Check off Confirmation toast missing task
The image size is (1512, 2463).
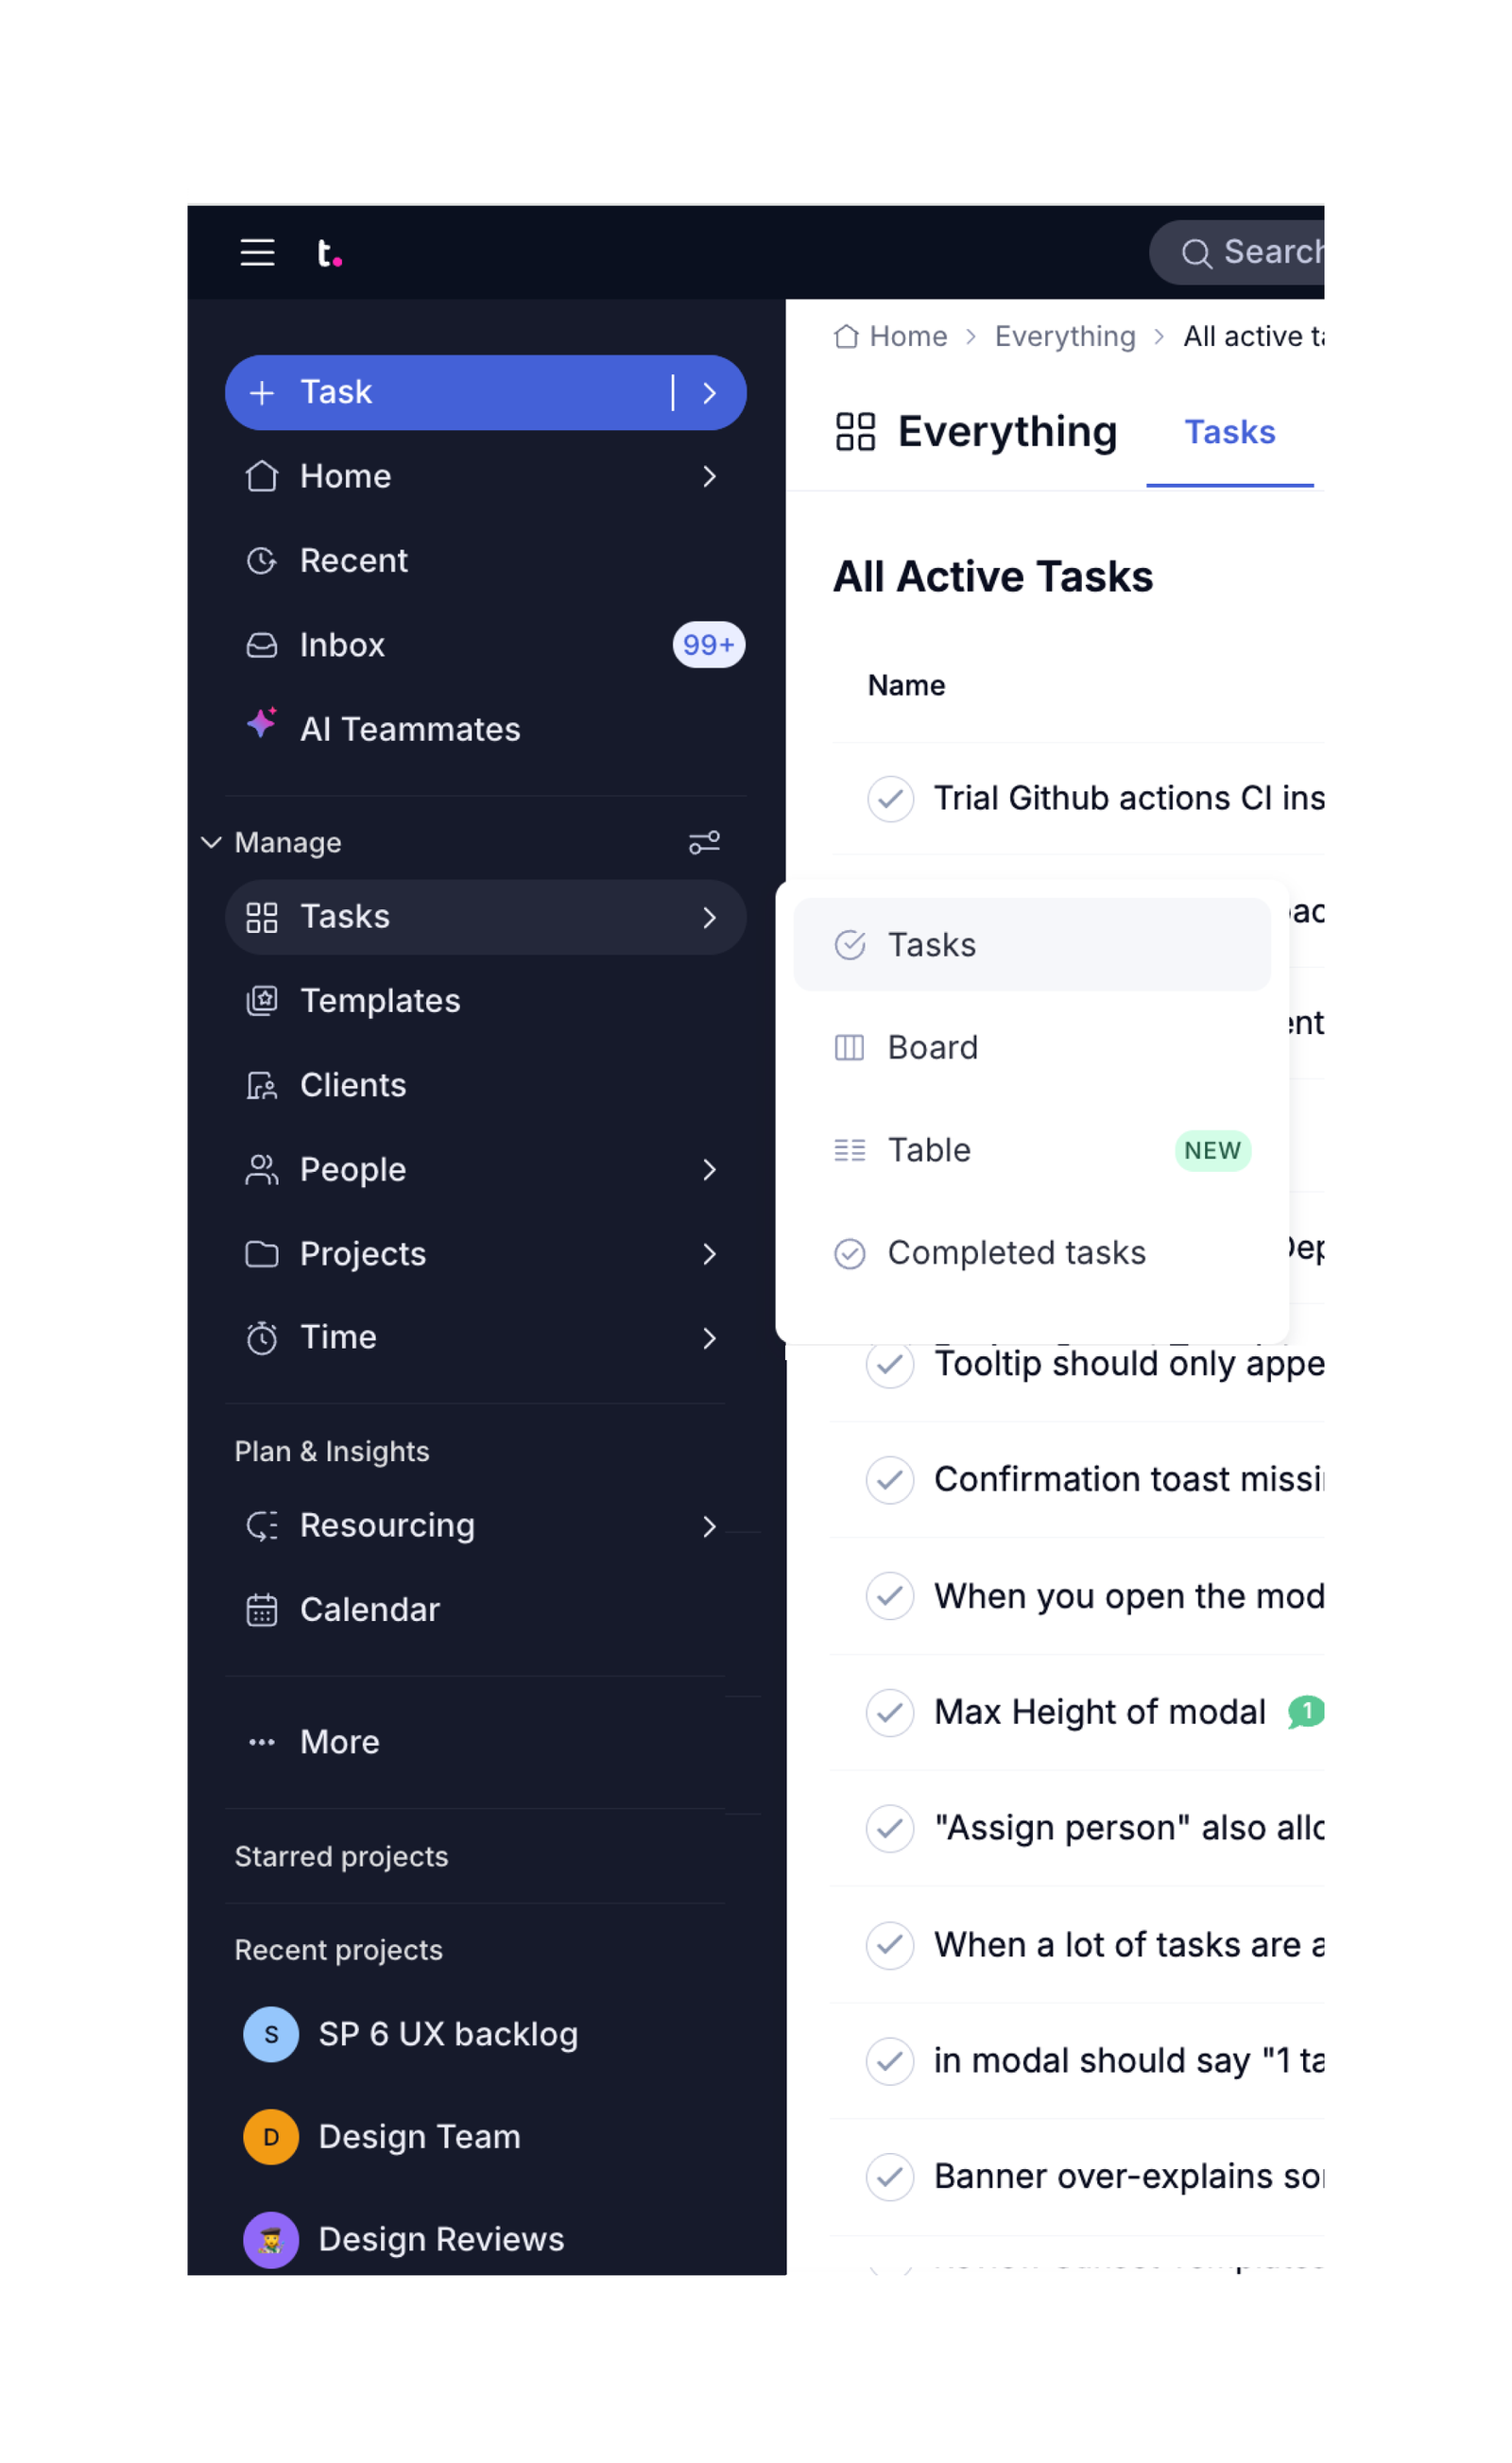pyautogui.click(x=890, y=1480)
